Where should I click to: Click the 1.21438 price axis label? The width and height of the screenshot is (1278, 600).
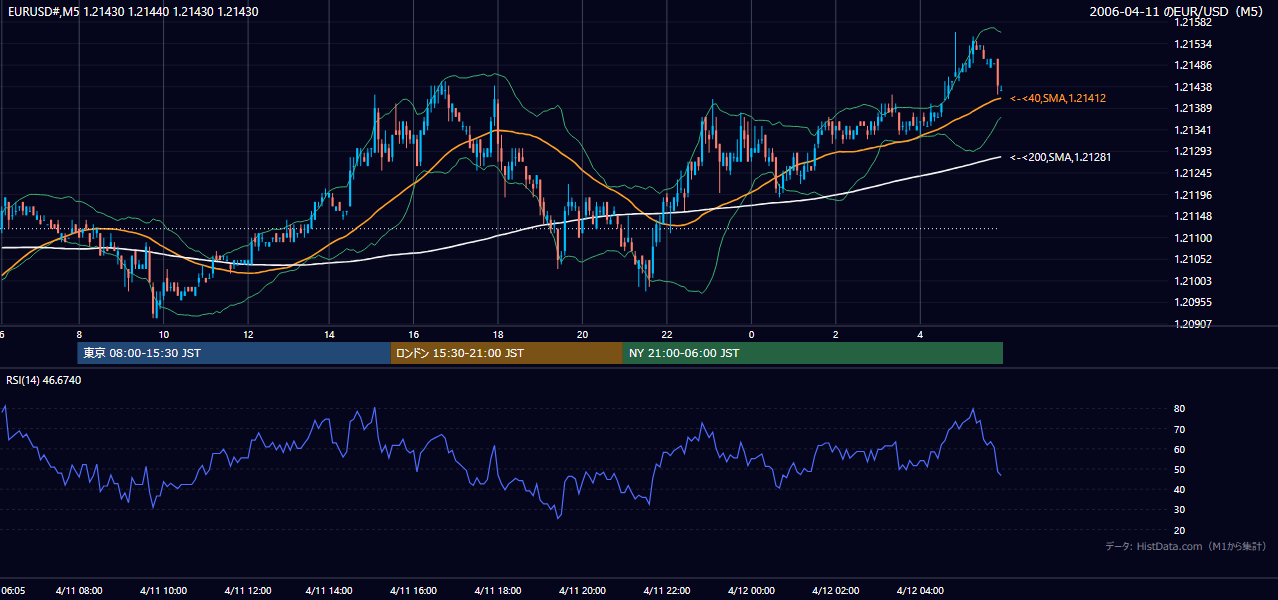[x=1193, y=87]
